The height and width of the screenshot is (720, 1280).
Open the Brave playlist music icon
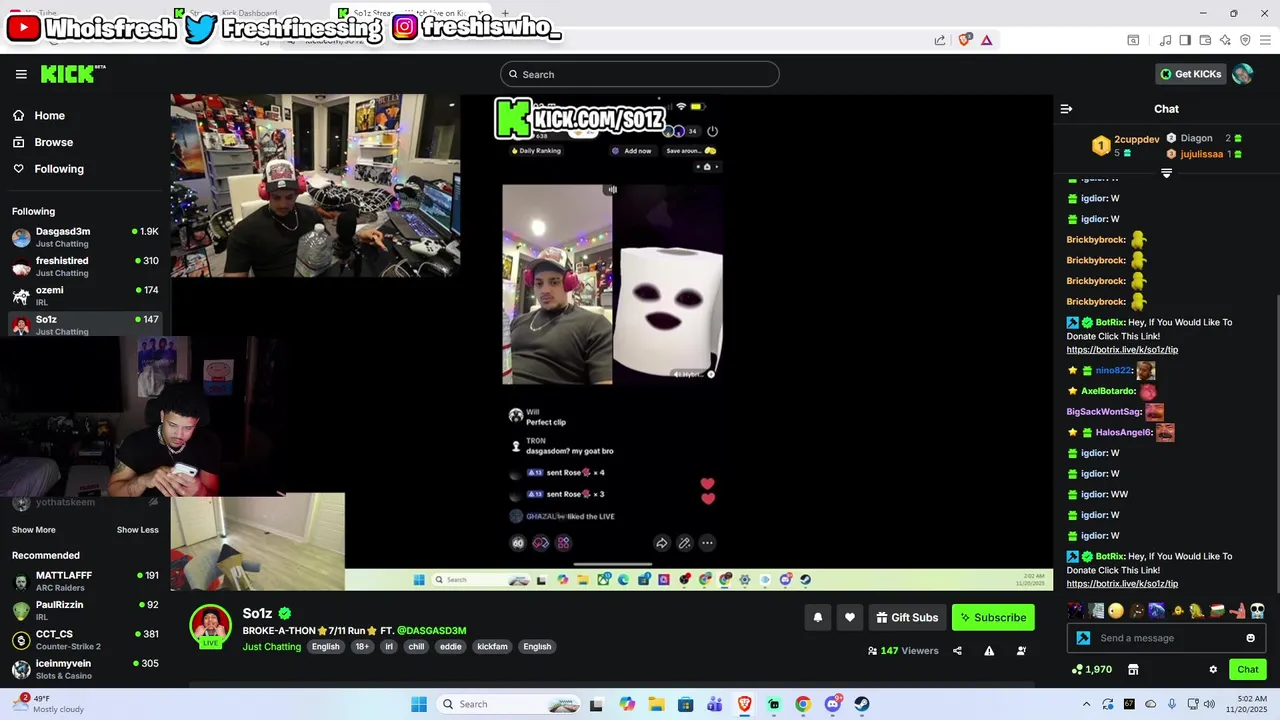[1165, 40]
